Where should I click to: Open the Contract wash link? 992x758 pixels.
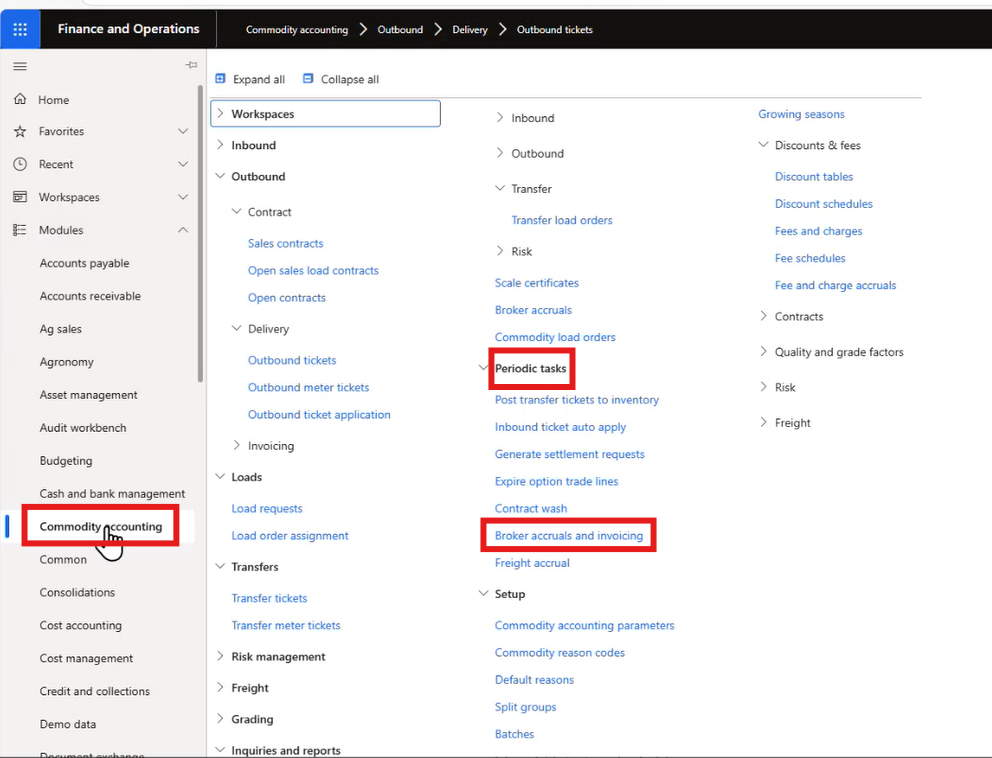point(531,509)
